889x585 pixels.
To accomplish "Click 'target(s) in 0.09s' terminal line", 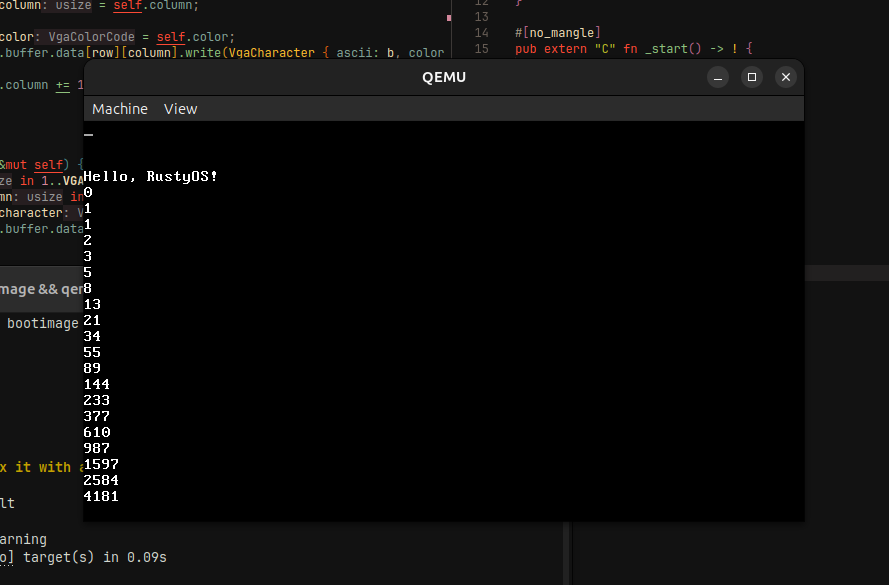I will point(95,557).
